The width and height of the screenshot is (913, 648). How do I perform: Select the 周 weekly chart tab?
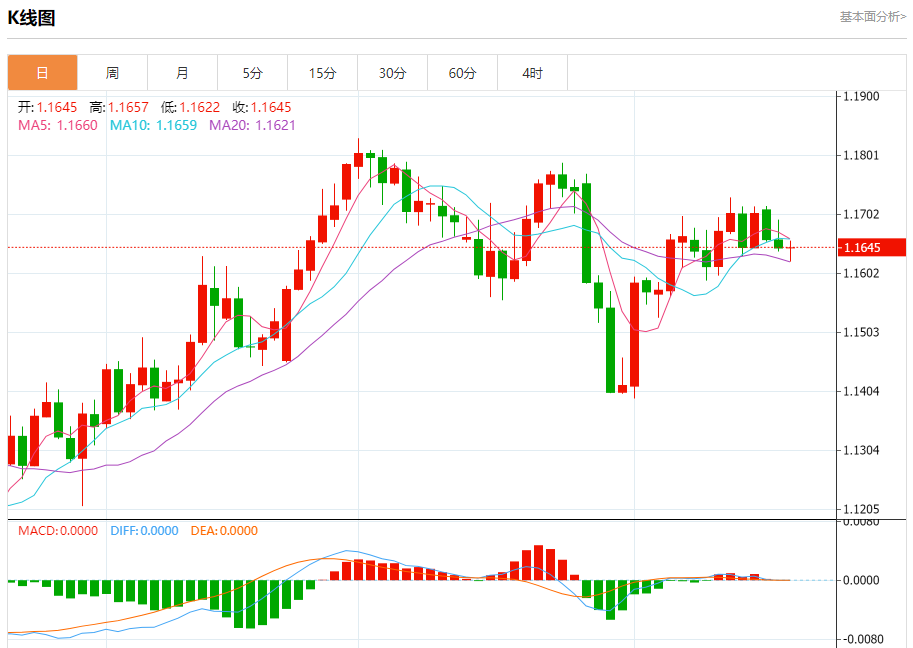(112, 73)
